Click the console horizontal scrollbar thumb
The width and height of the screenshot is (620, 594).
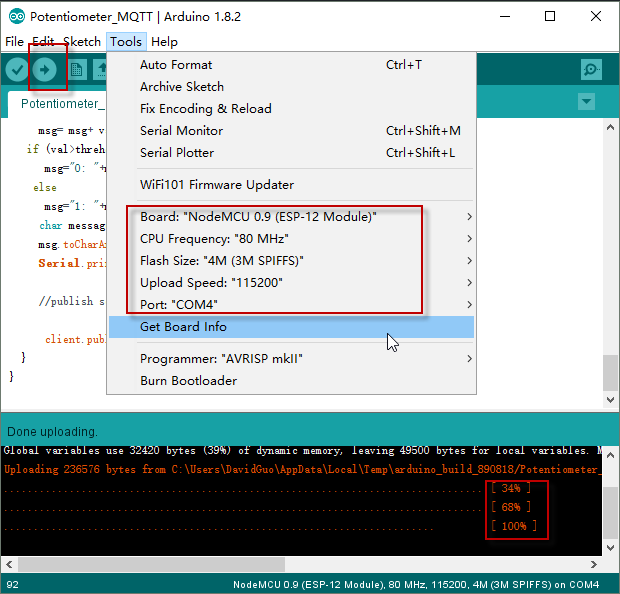tap(151, 564)
